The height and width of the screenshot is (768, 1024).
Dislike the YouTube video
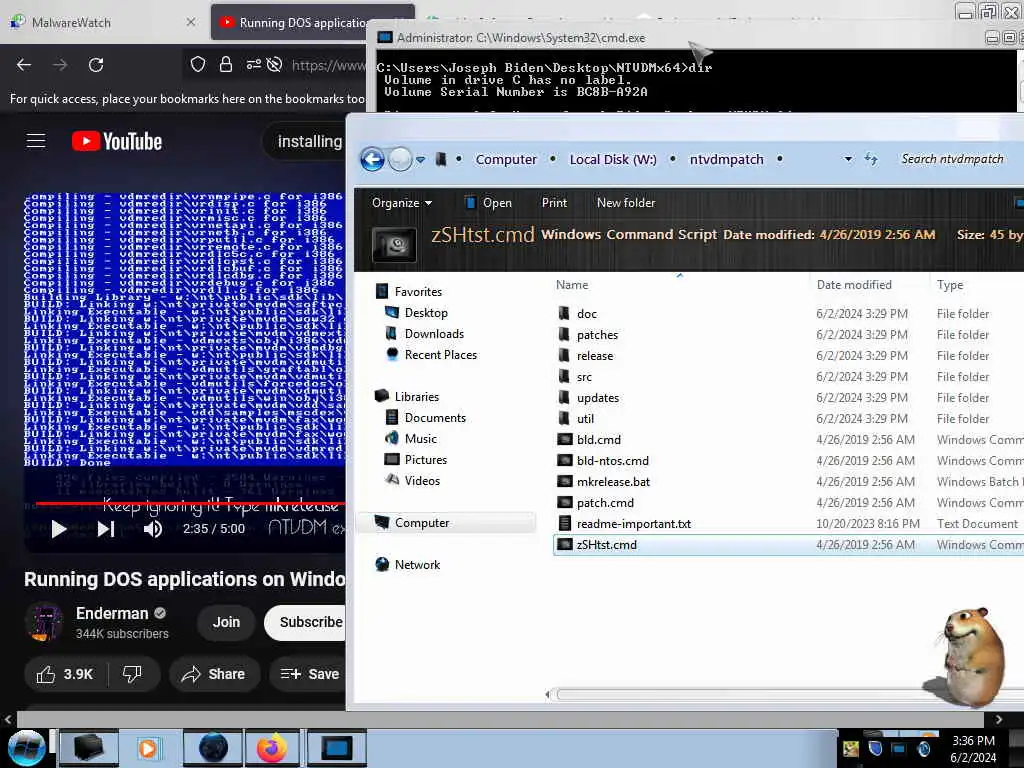point(132,674)
